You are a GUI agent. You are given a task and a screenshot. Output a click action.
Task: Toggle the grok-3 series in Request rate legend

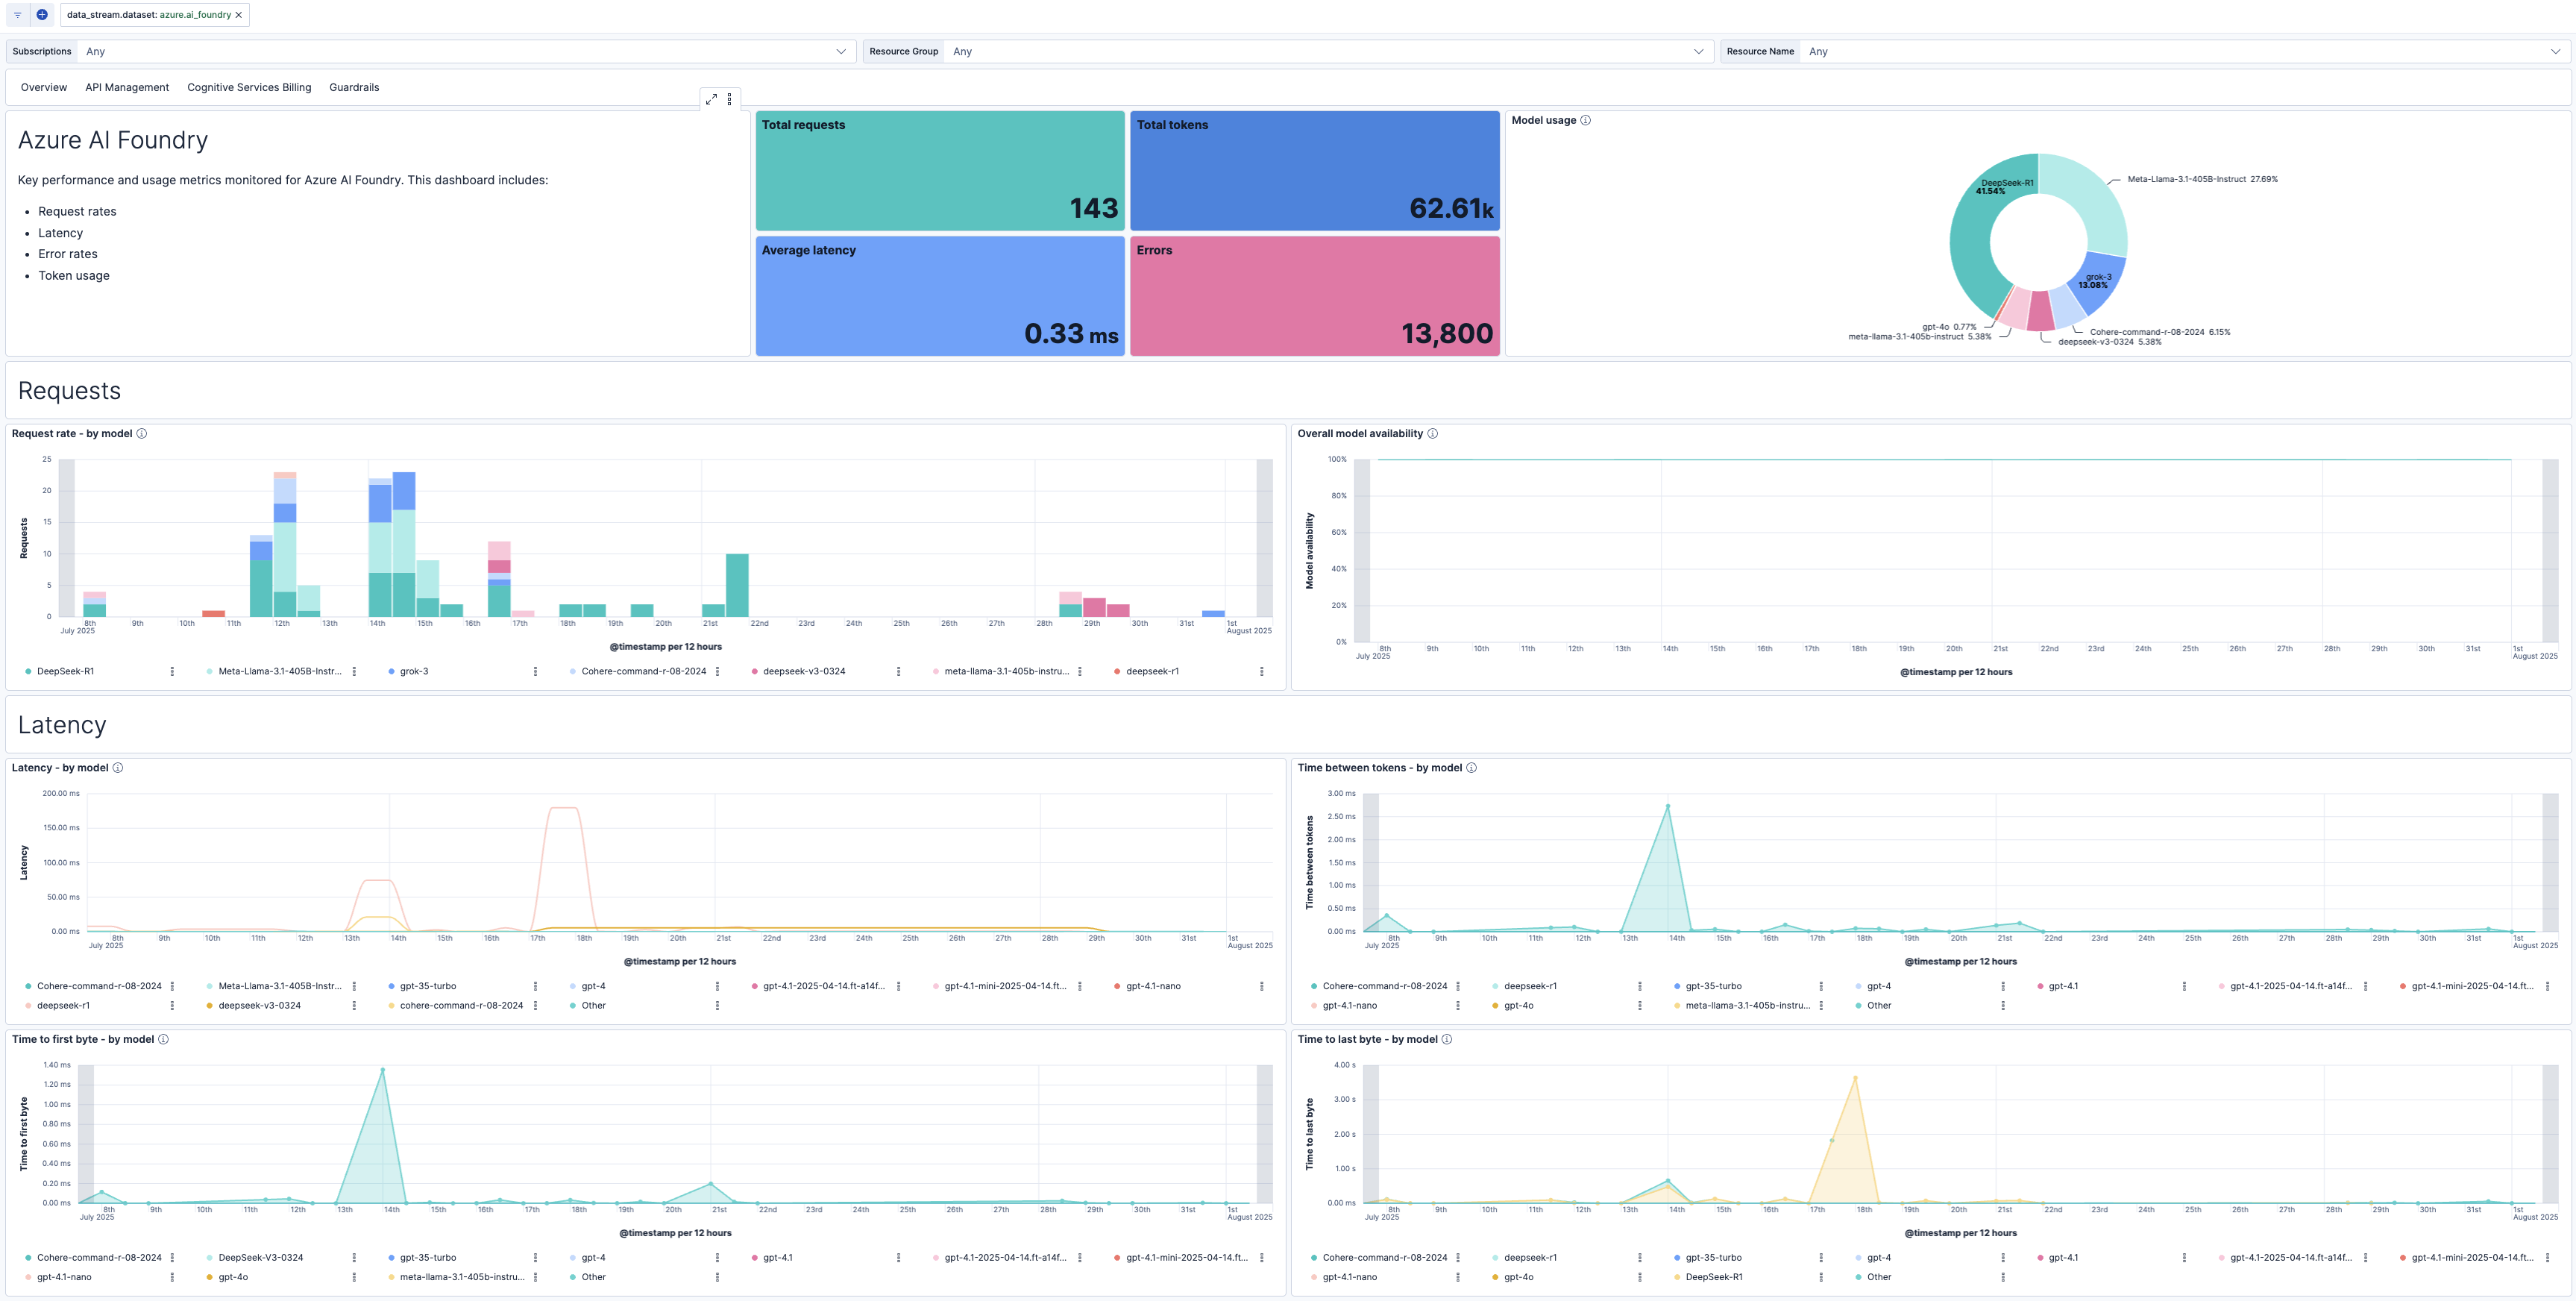(413, 671)
